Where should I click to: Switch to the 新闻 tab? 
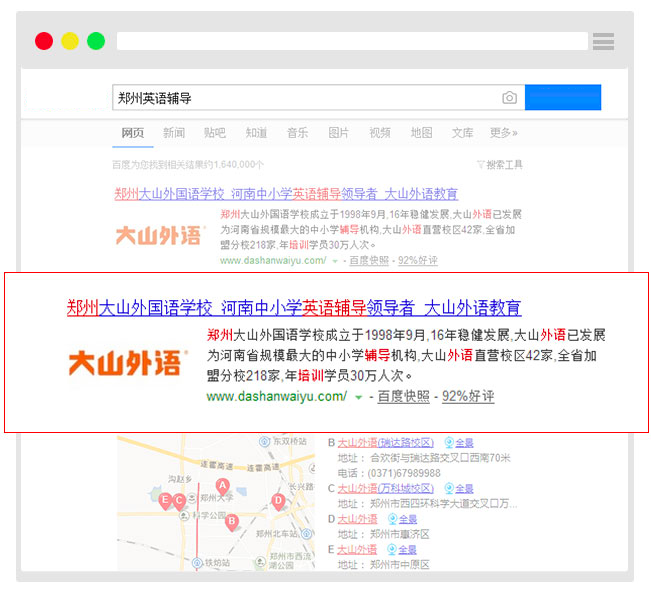click(174, 133)
